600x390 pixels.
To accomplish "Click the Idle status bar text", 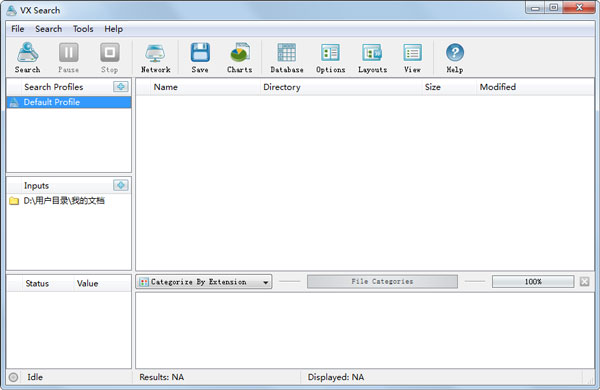I will click(35, 377).
